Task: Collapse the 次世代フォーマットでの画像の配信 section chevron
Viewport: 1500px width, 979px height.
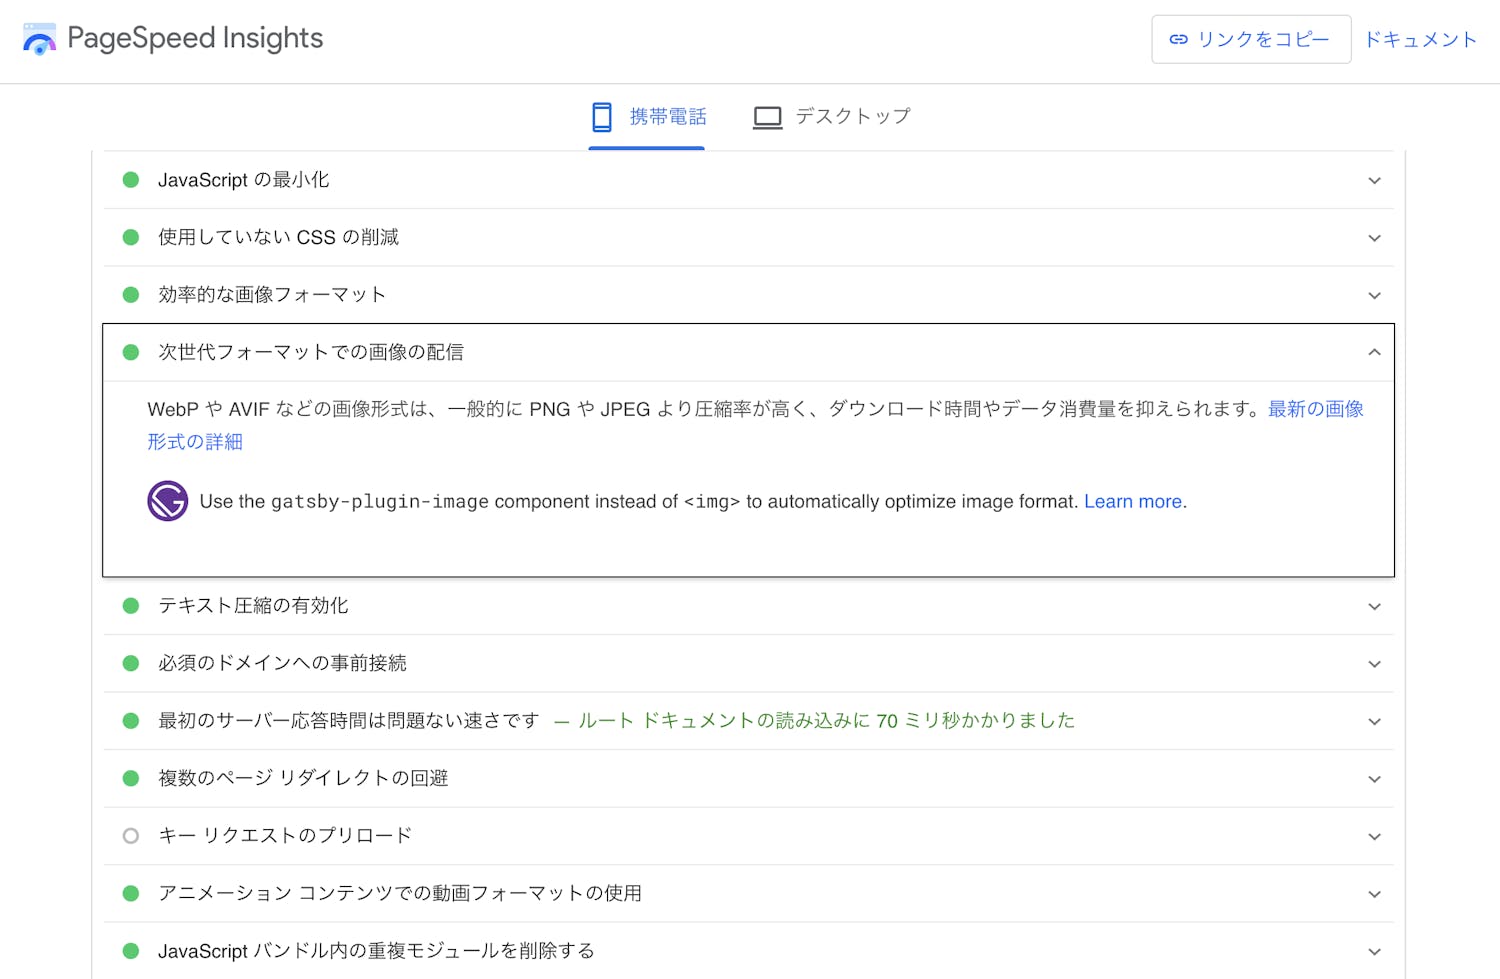Action: [1374, 352]
